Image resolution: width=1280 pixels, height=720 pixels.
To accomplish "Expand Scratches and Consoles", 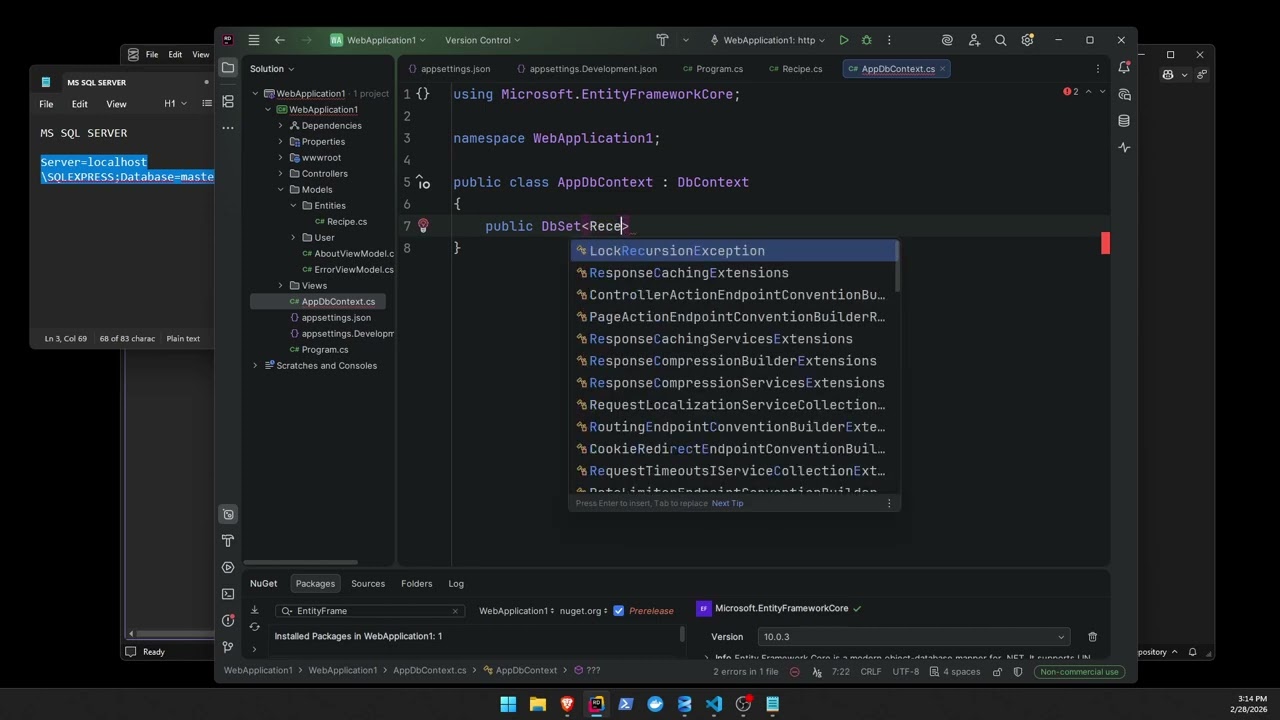I will (255, 366).
